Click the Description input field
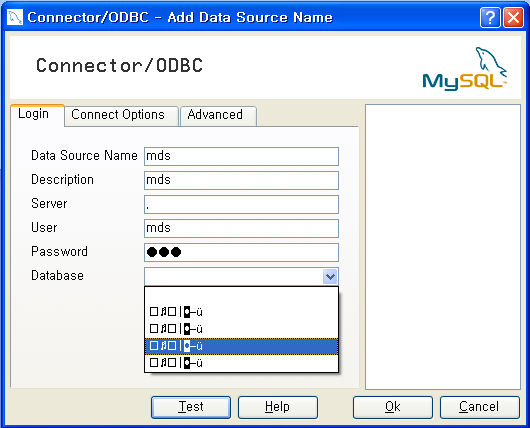Viewport: 530px width, 428px height. pos(241,180)
